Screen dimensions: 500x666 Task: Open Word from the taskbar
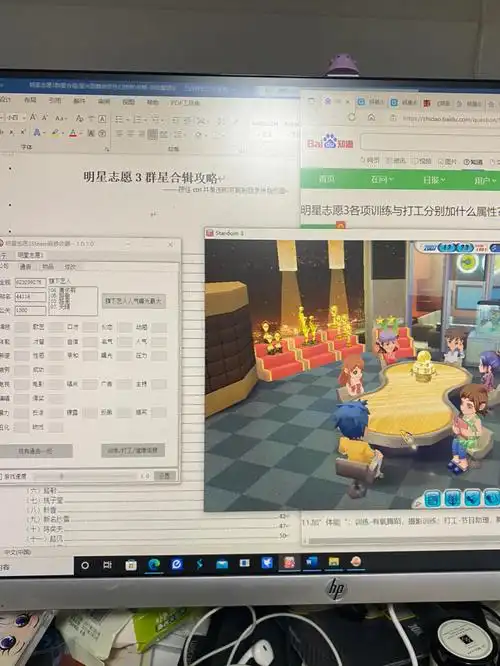[311, 563]
